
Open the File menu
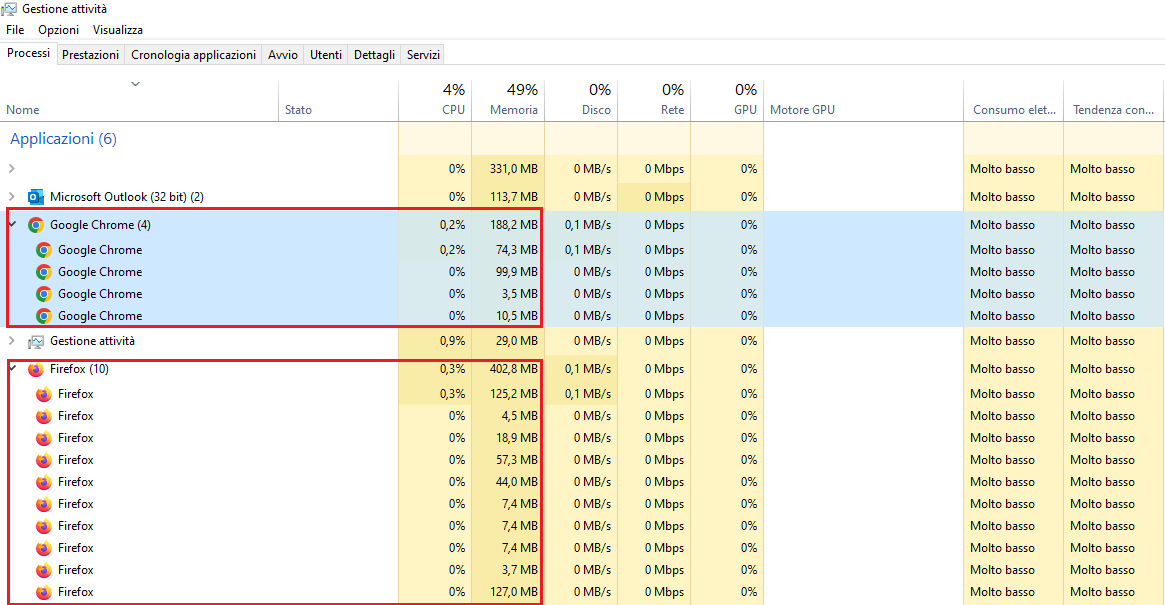[x=15, y=30]
